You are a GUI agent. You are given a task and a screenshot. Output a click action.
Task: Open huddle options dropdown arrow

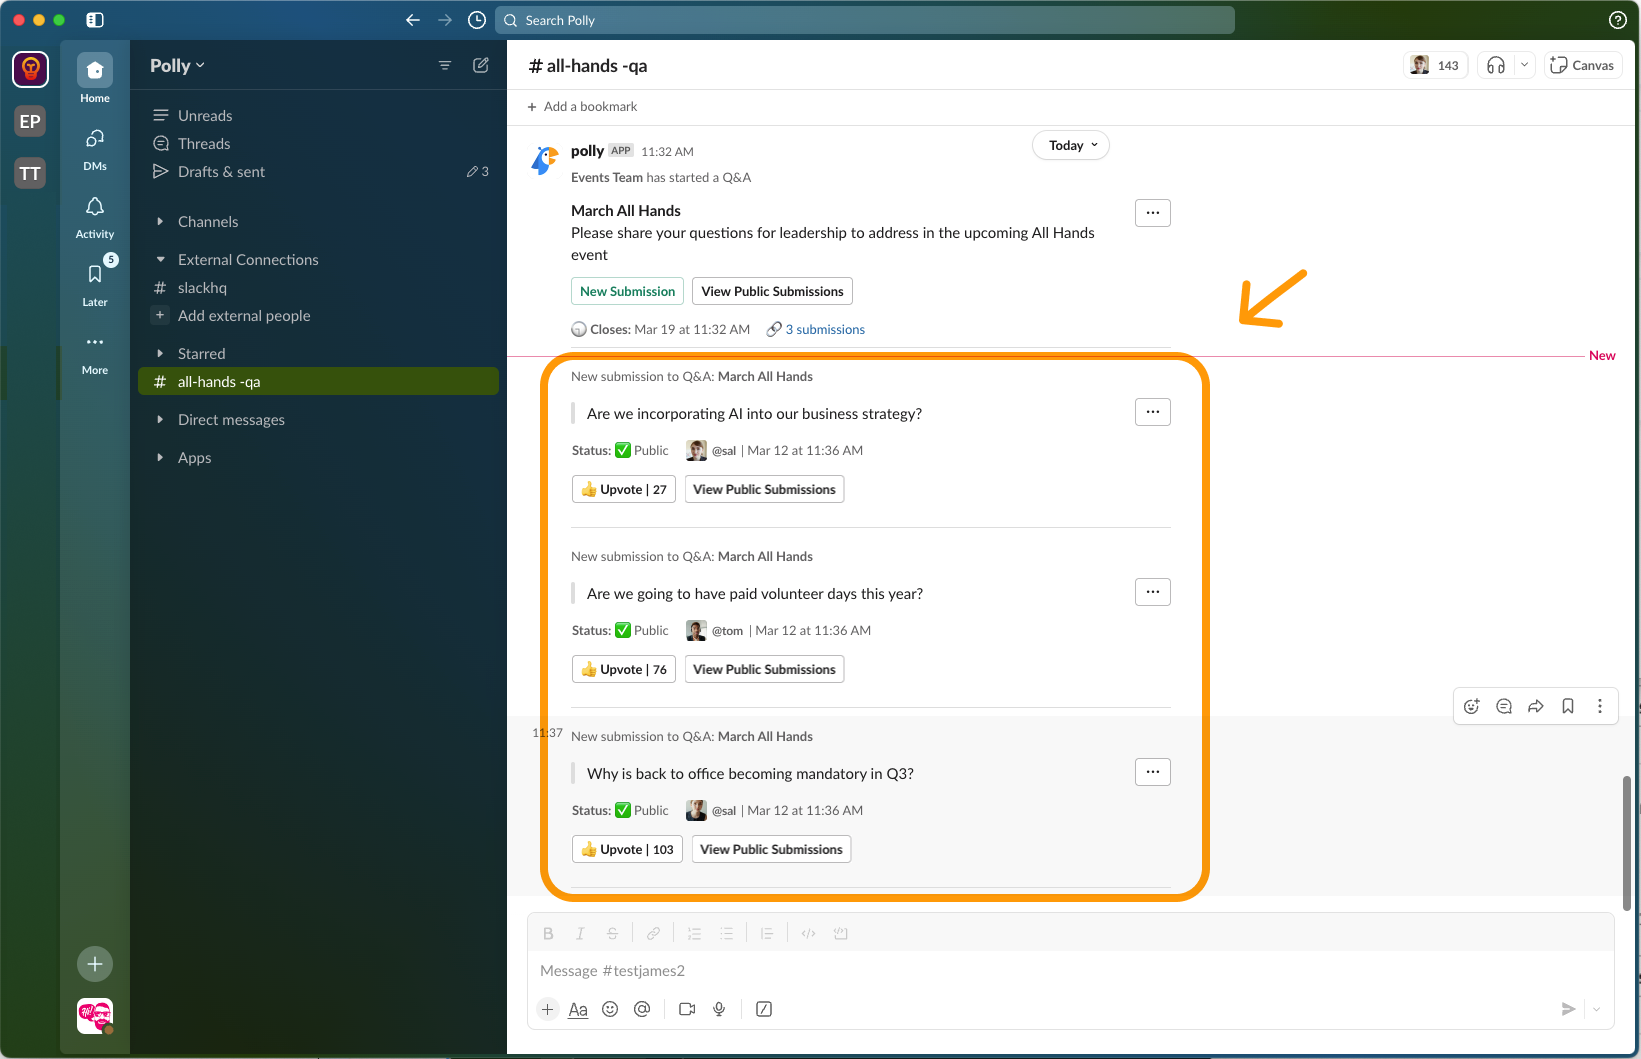click(1524, 65)
